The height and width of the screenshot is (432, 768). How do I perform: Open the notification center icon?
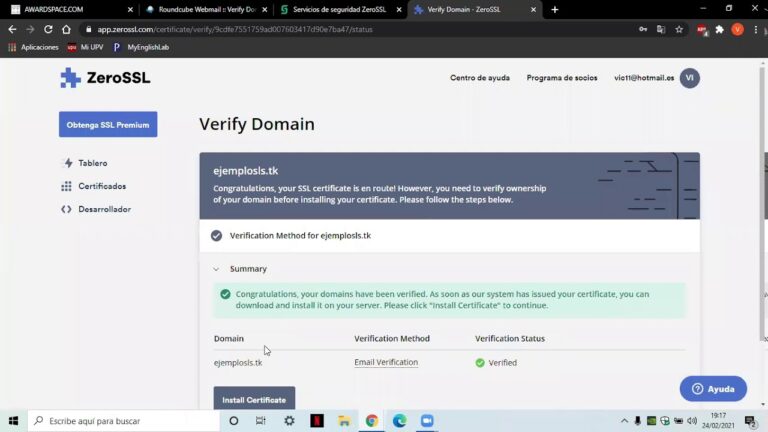pos(749,421)
